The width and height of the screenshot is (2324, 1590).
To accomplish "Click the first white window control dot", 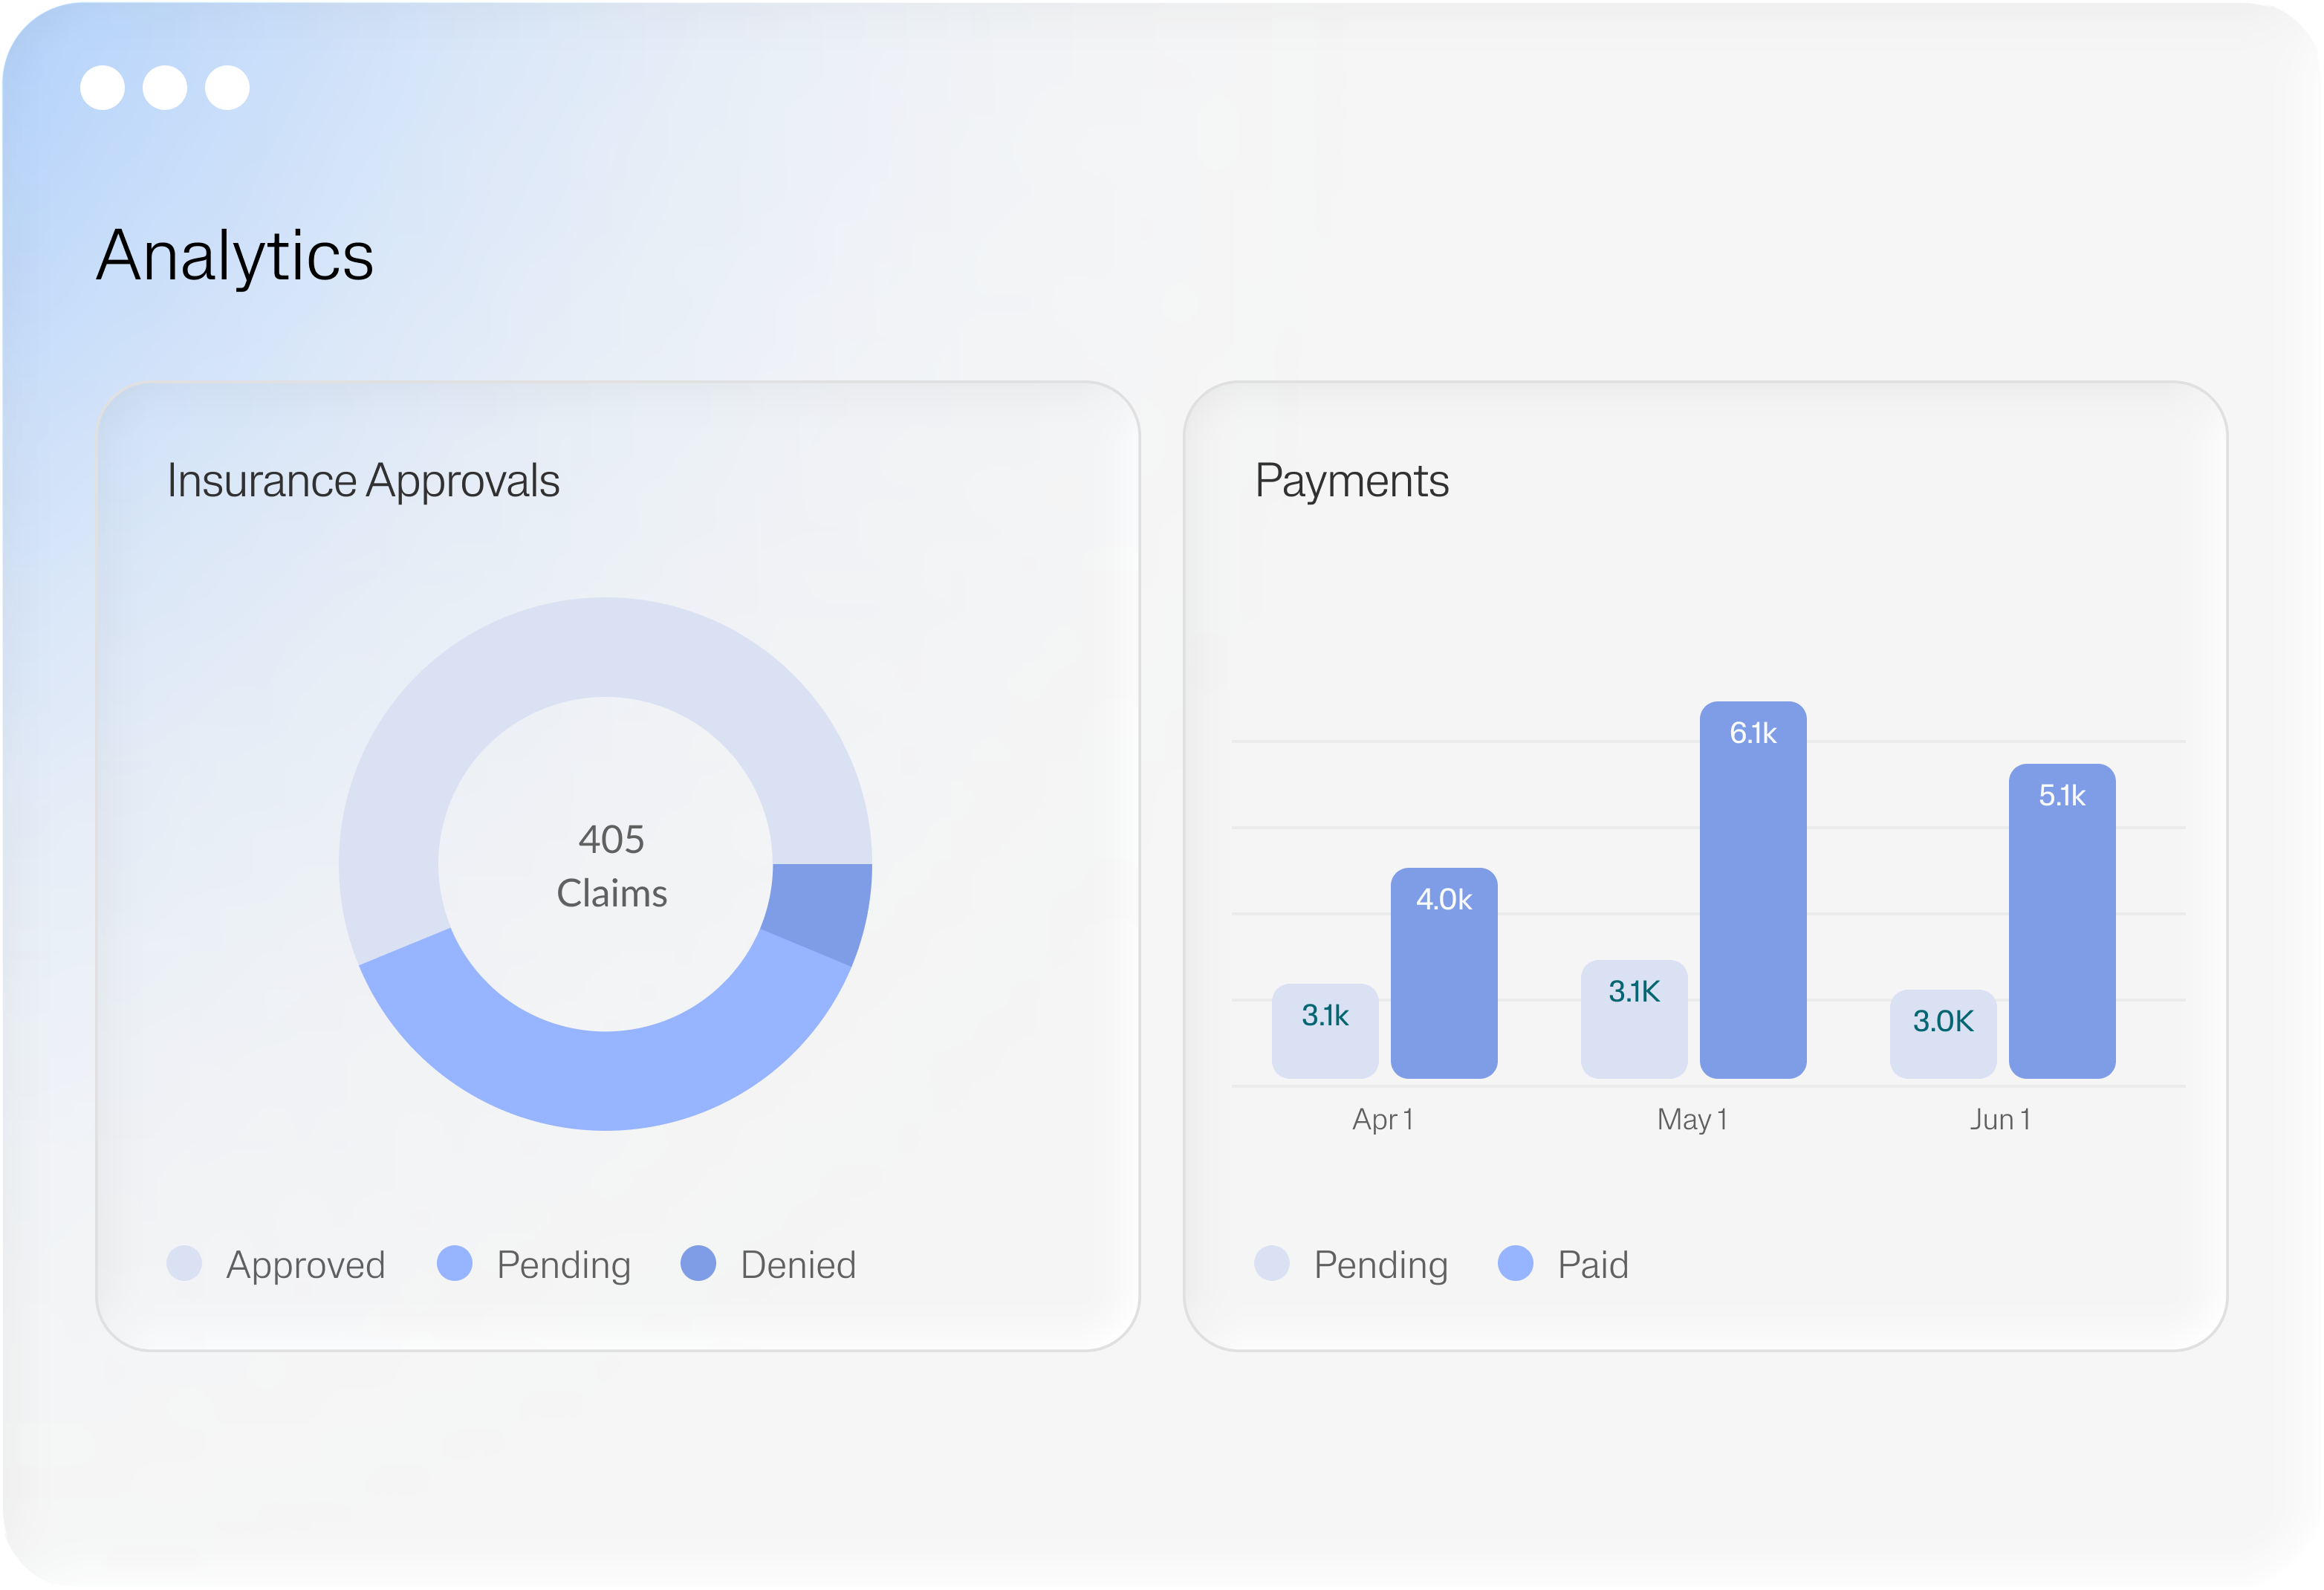I will 102,88.
